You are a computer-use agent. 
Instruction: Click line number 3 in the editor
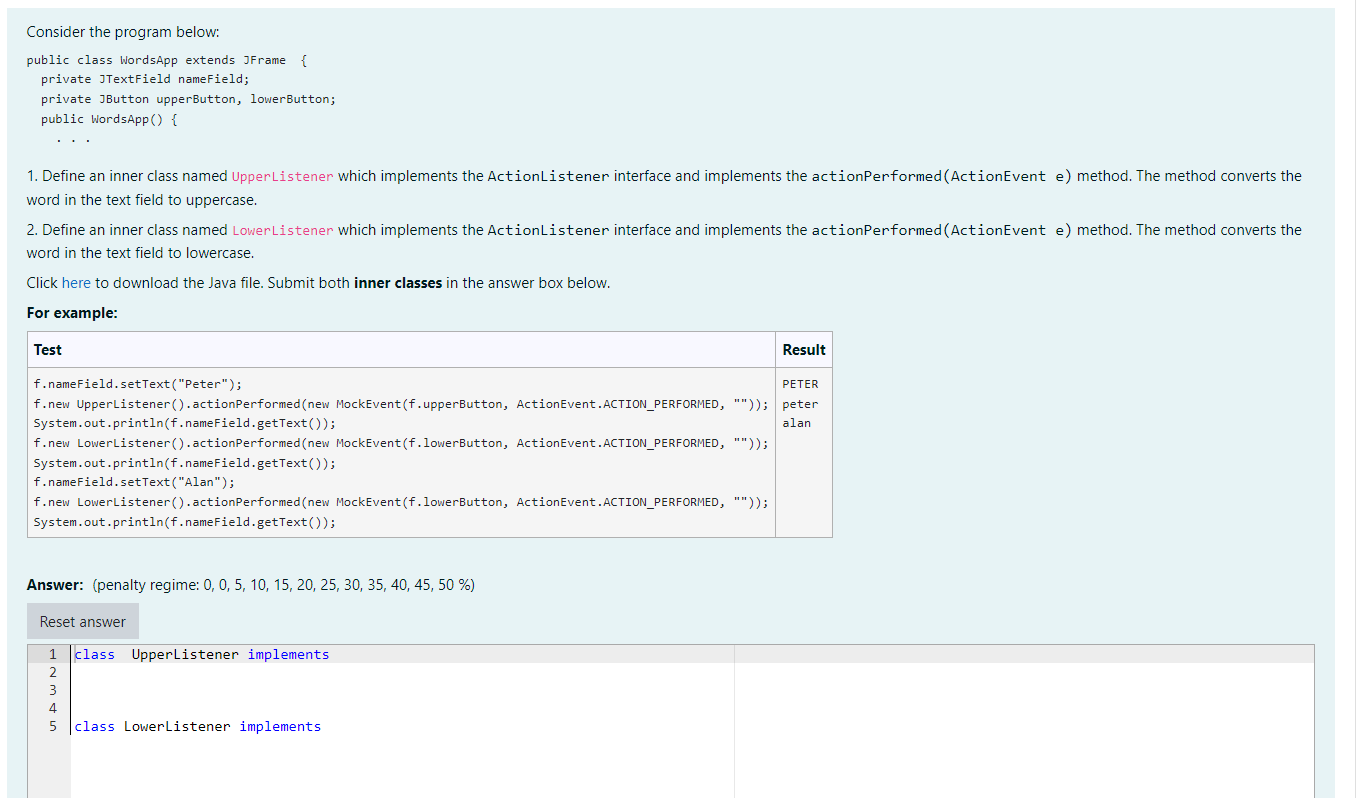[x=51, y=690]
